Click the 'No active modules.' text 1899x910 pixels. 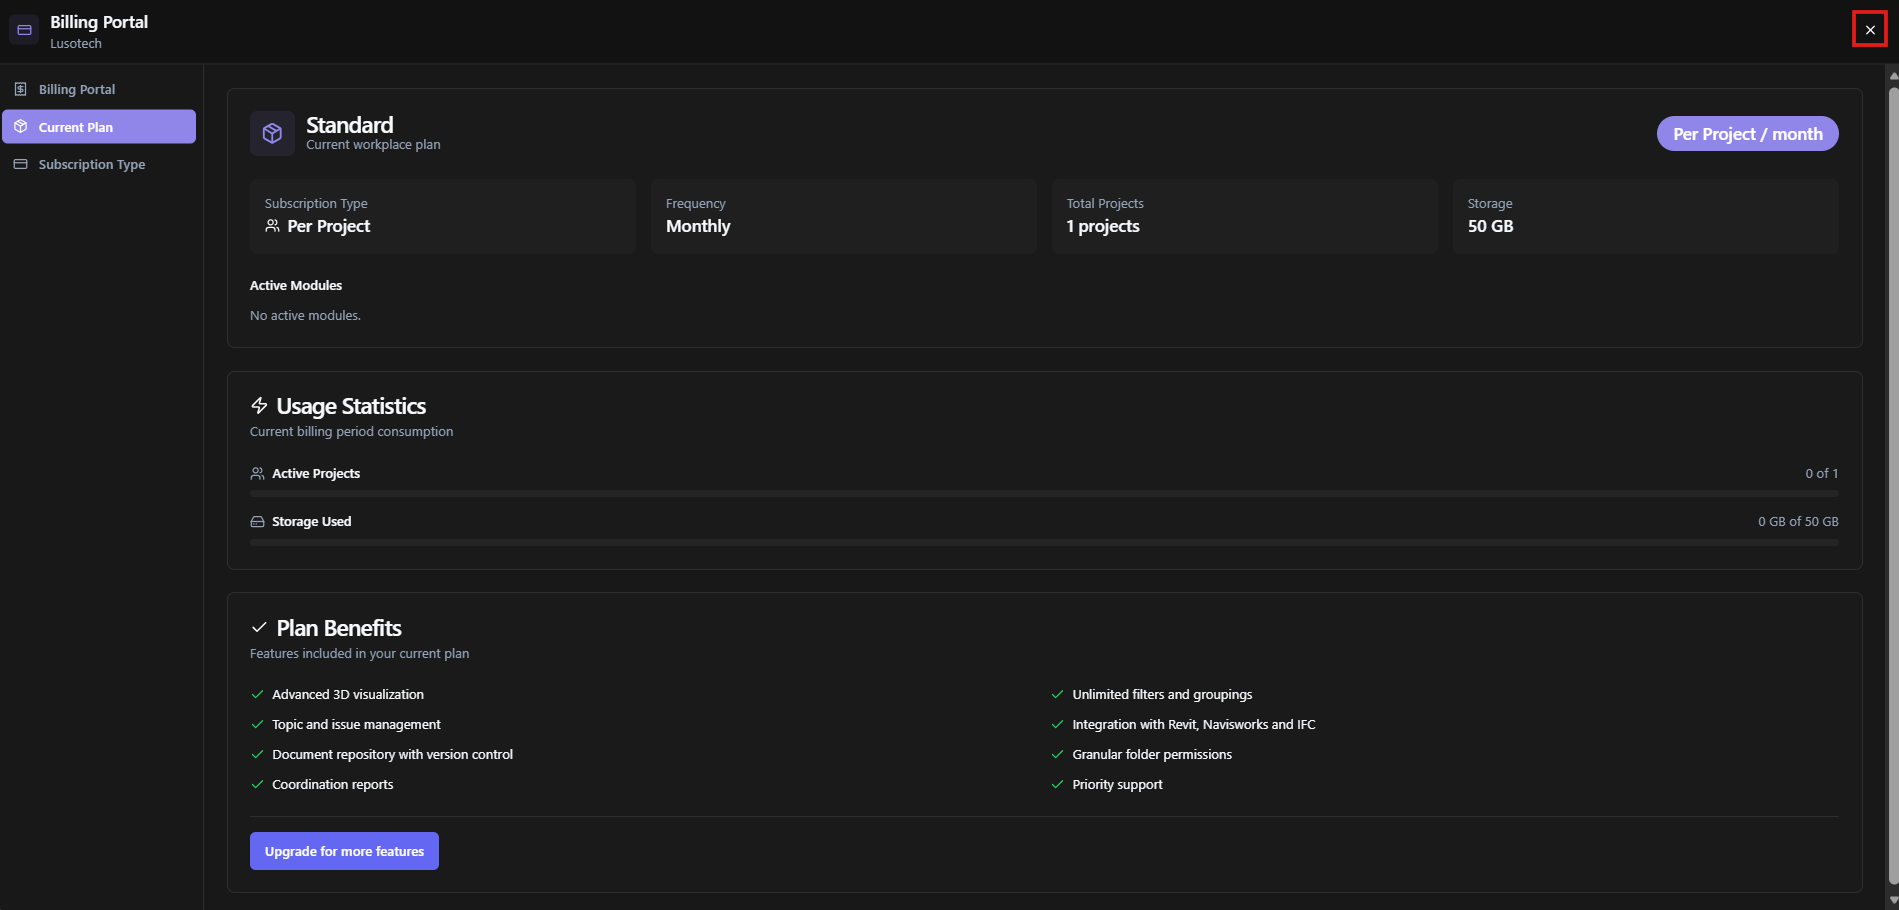(x=305, y=315)
